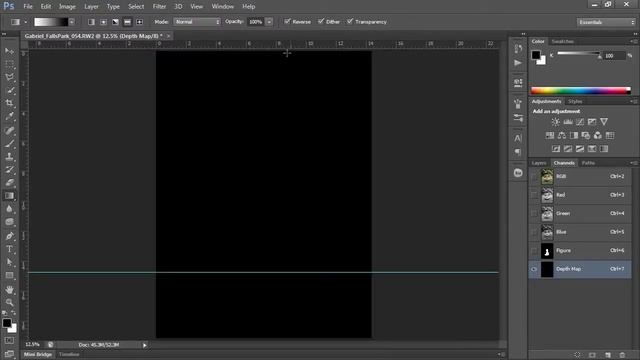The height and width of the screenshot is (360, 640).
Task: Open the Opacity slider dropdown arrow
Action: coord(269,22)
